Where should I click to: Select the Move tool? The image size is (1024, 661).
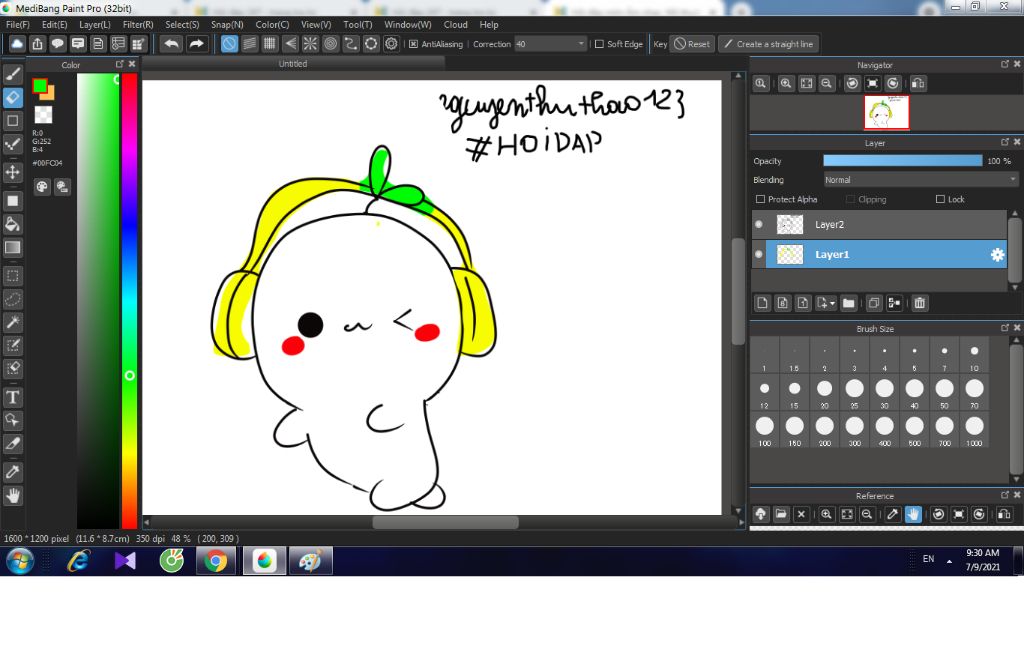[12, 172]
